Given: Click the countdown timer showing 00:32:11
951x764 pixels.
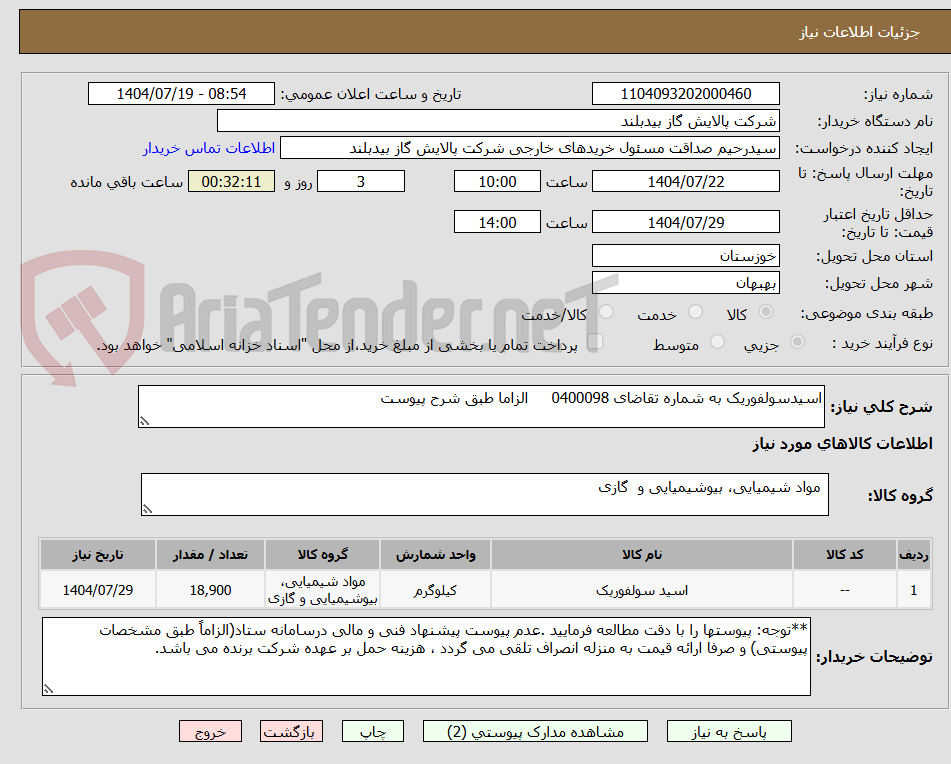Looking at the screenshot, I should [230, 182].
